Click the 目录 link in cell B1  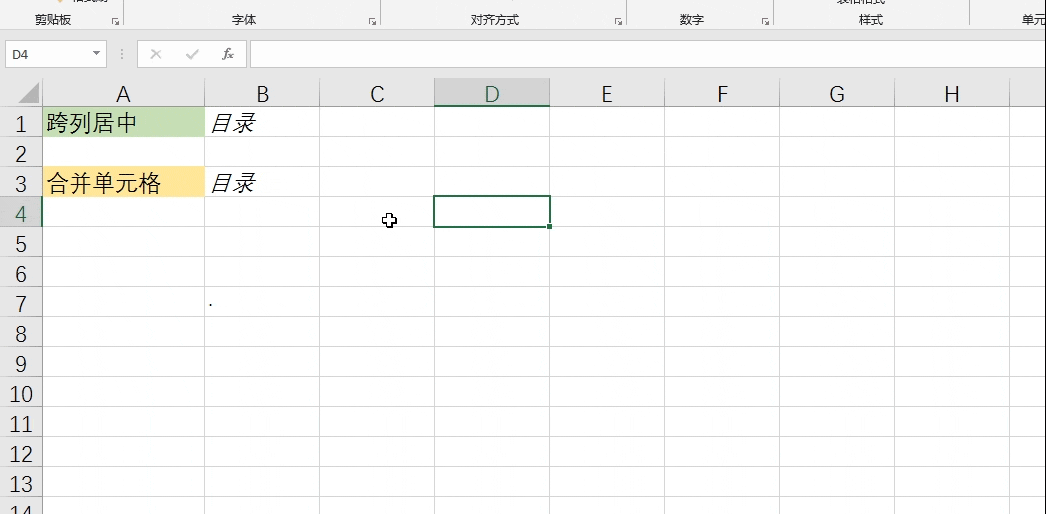click(232, 123)
